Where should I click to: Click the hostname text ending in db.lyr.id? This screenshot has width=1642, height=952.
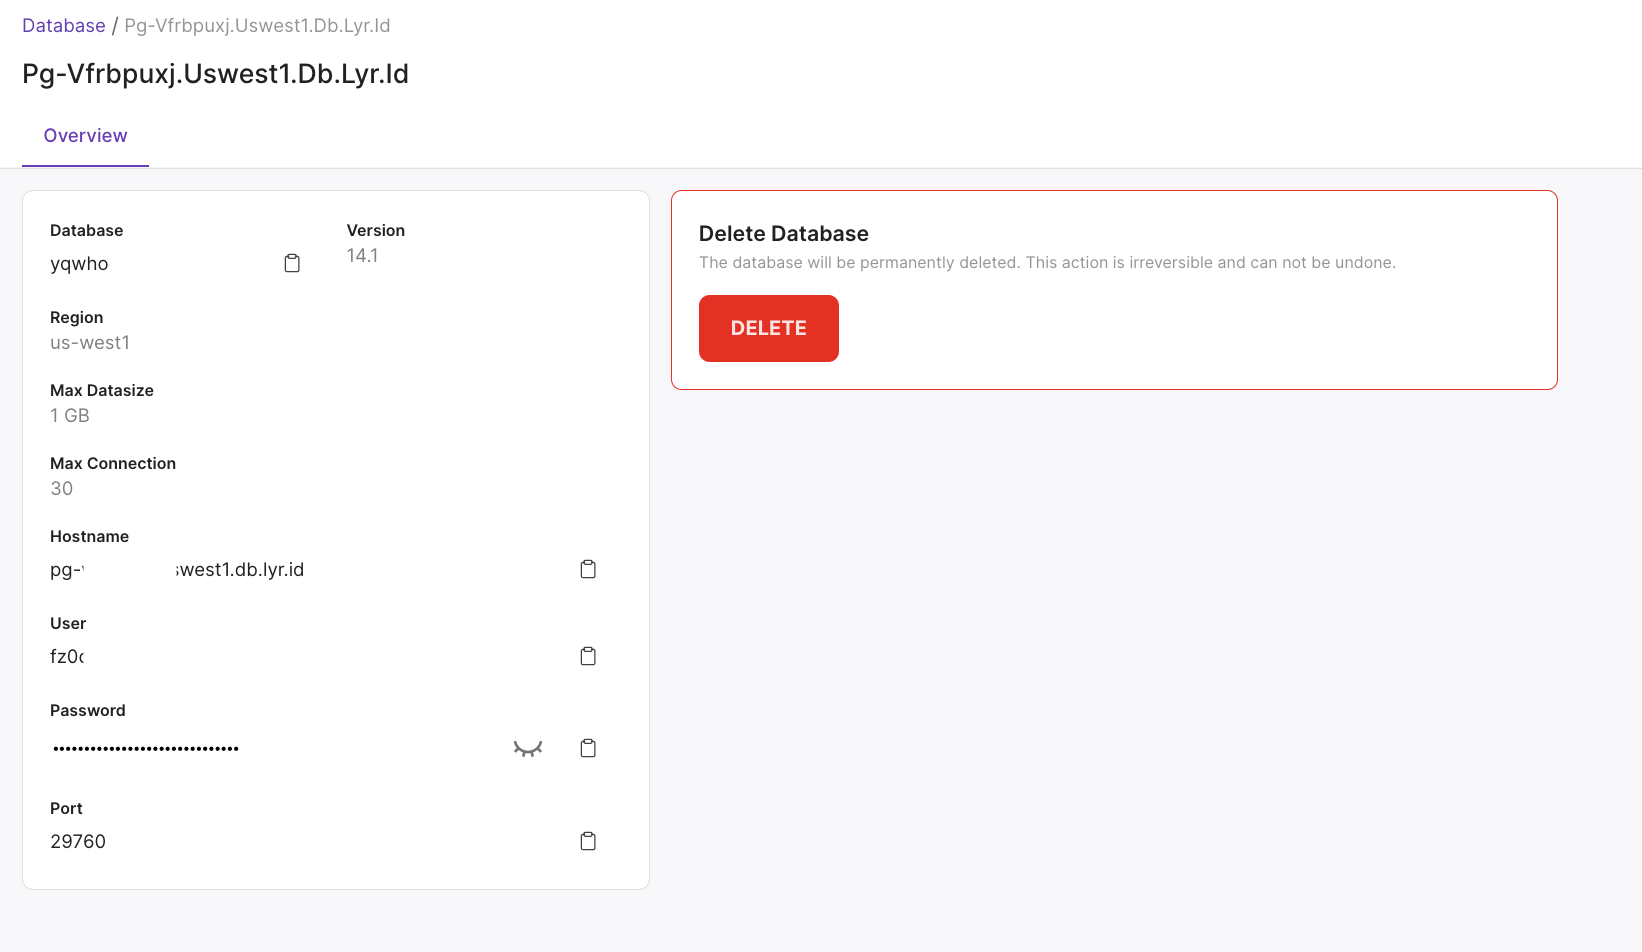coord(177,569)
